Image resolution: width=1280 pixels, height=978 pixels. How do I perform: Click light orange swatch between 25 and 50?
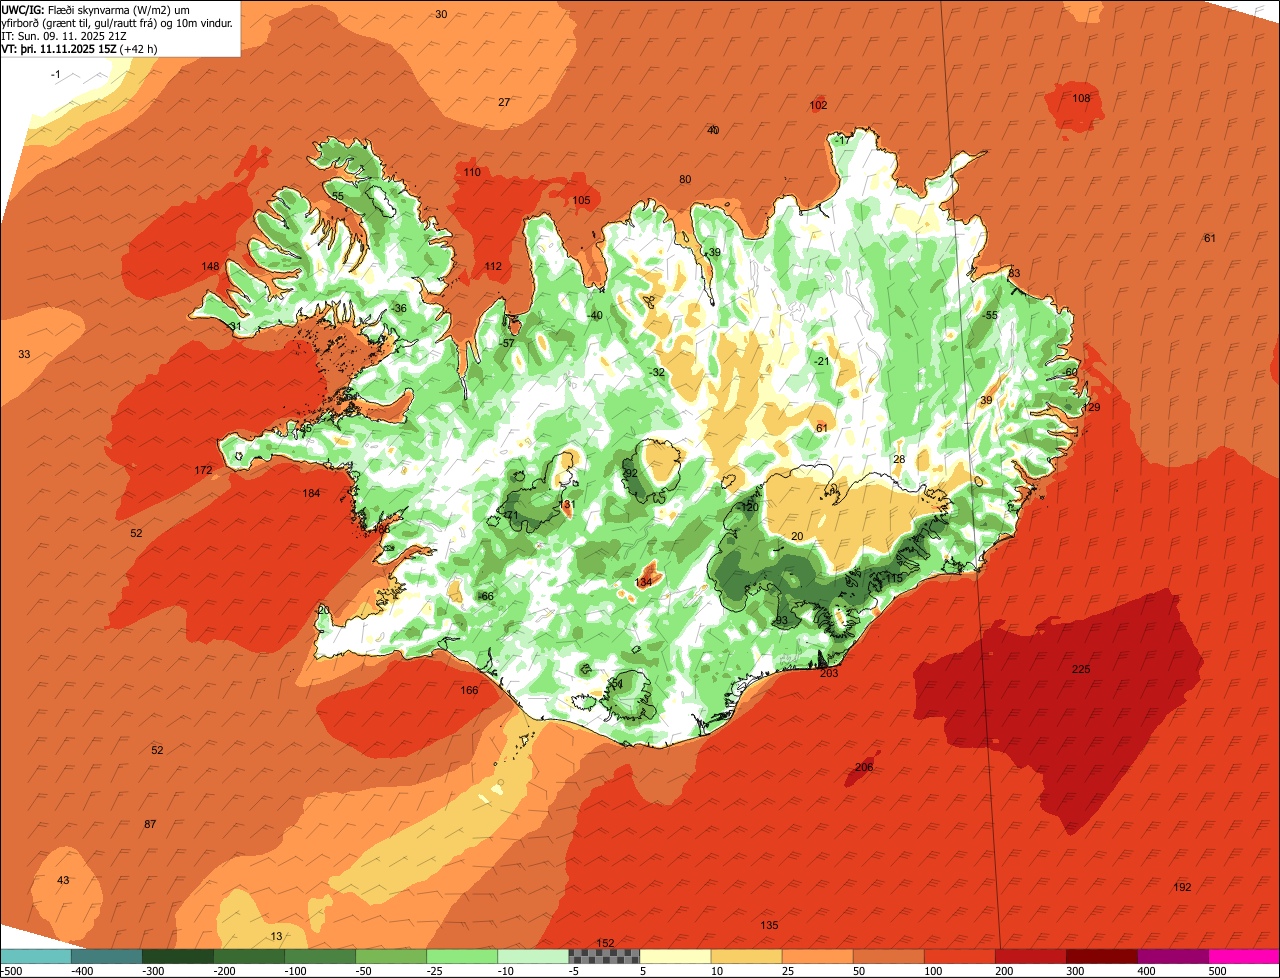point(817,956)
